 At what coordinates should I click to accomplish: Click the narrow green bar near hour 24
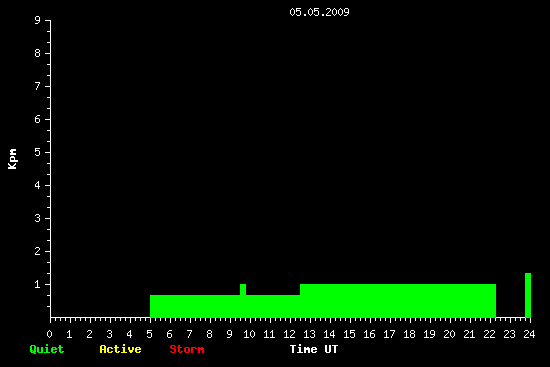pyautogui.click(x=528, y=295)
